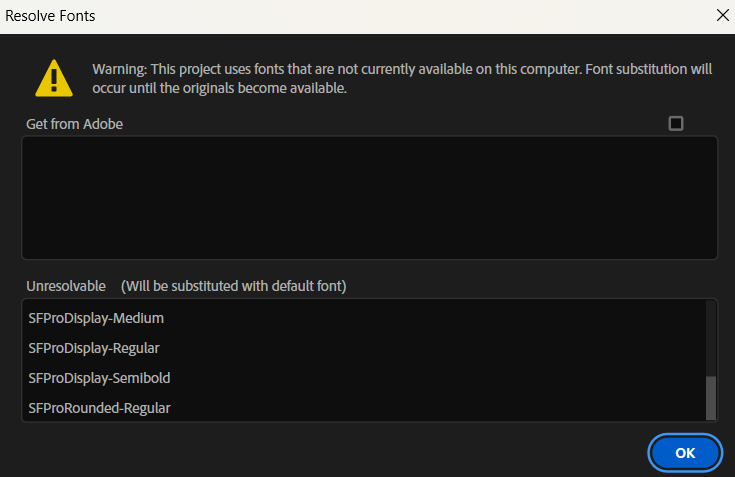This screenshot has height=477, width=735.
Task: Click the OK button
Action: 685,452
